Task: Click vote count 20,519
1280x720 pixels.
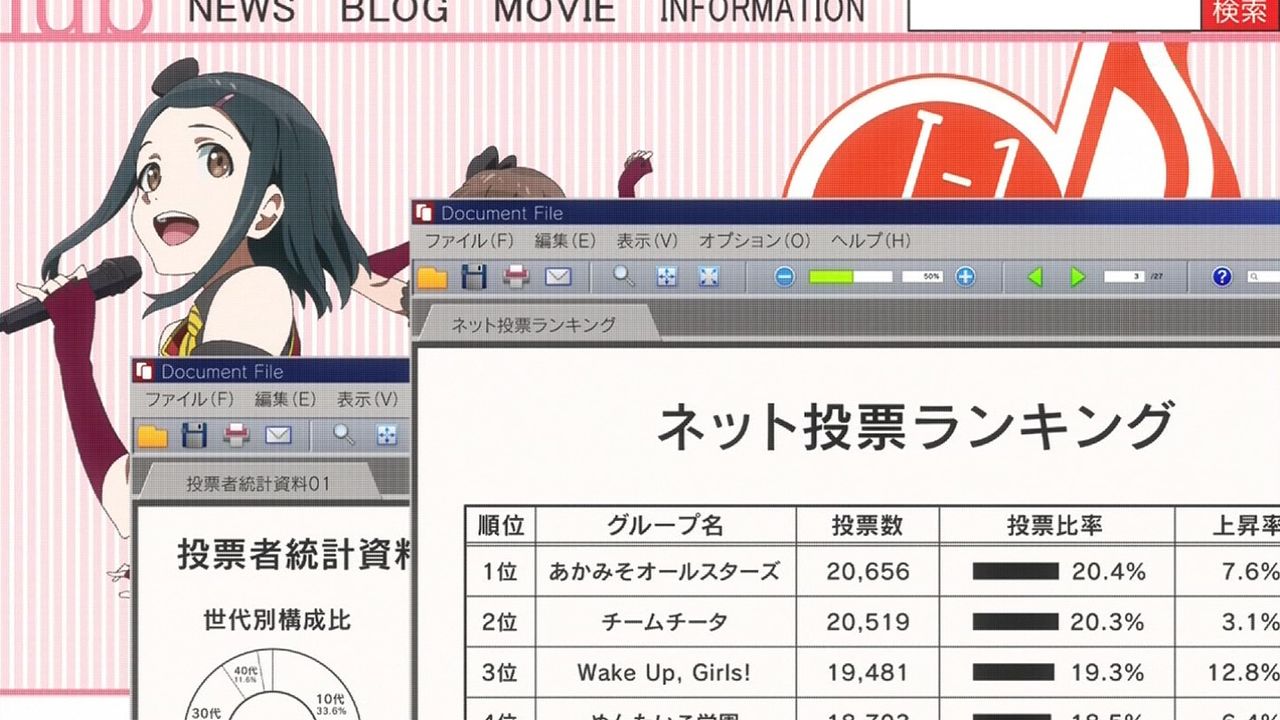Action: click(868, 622)
